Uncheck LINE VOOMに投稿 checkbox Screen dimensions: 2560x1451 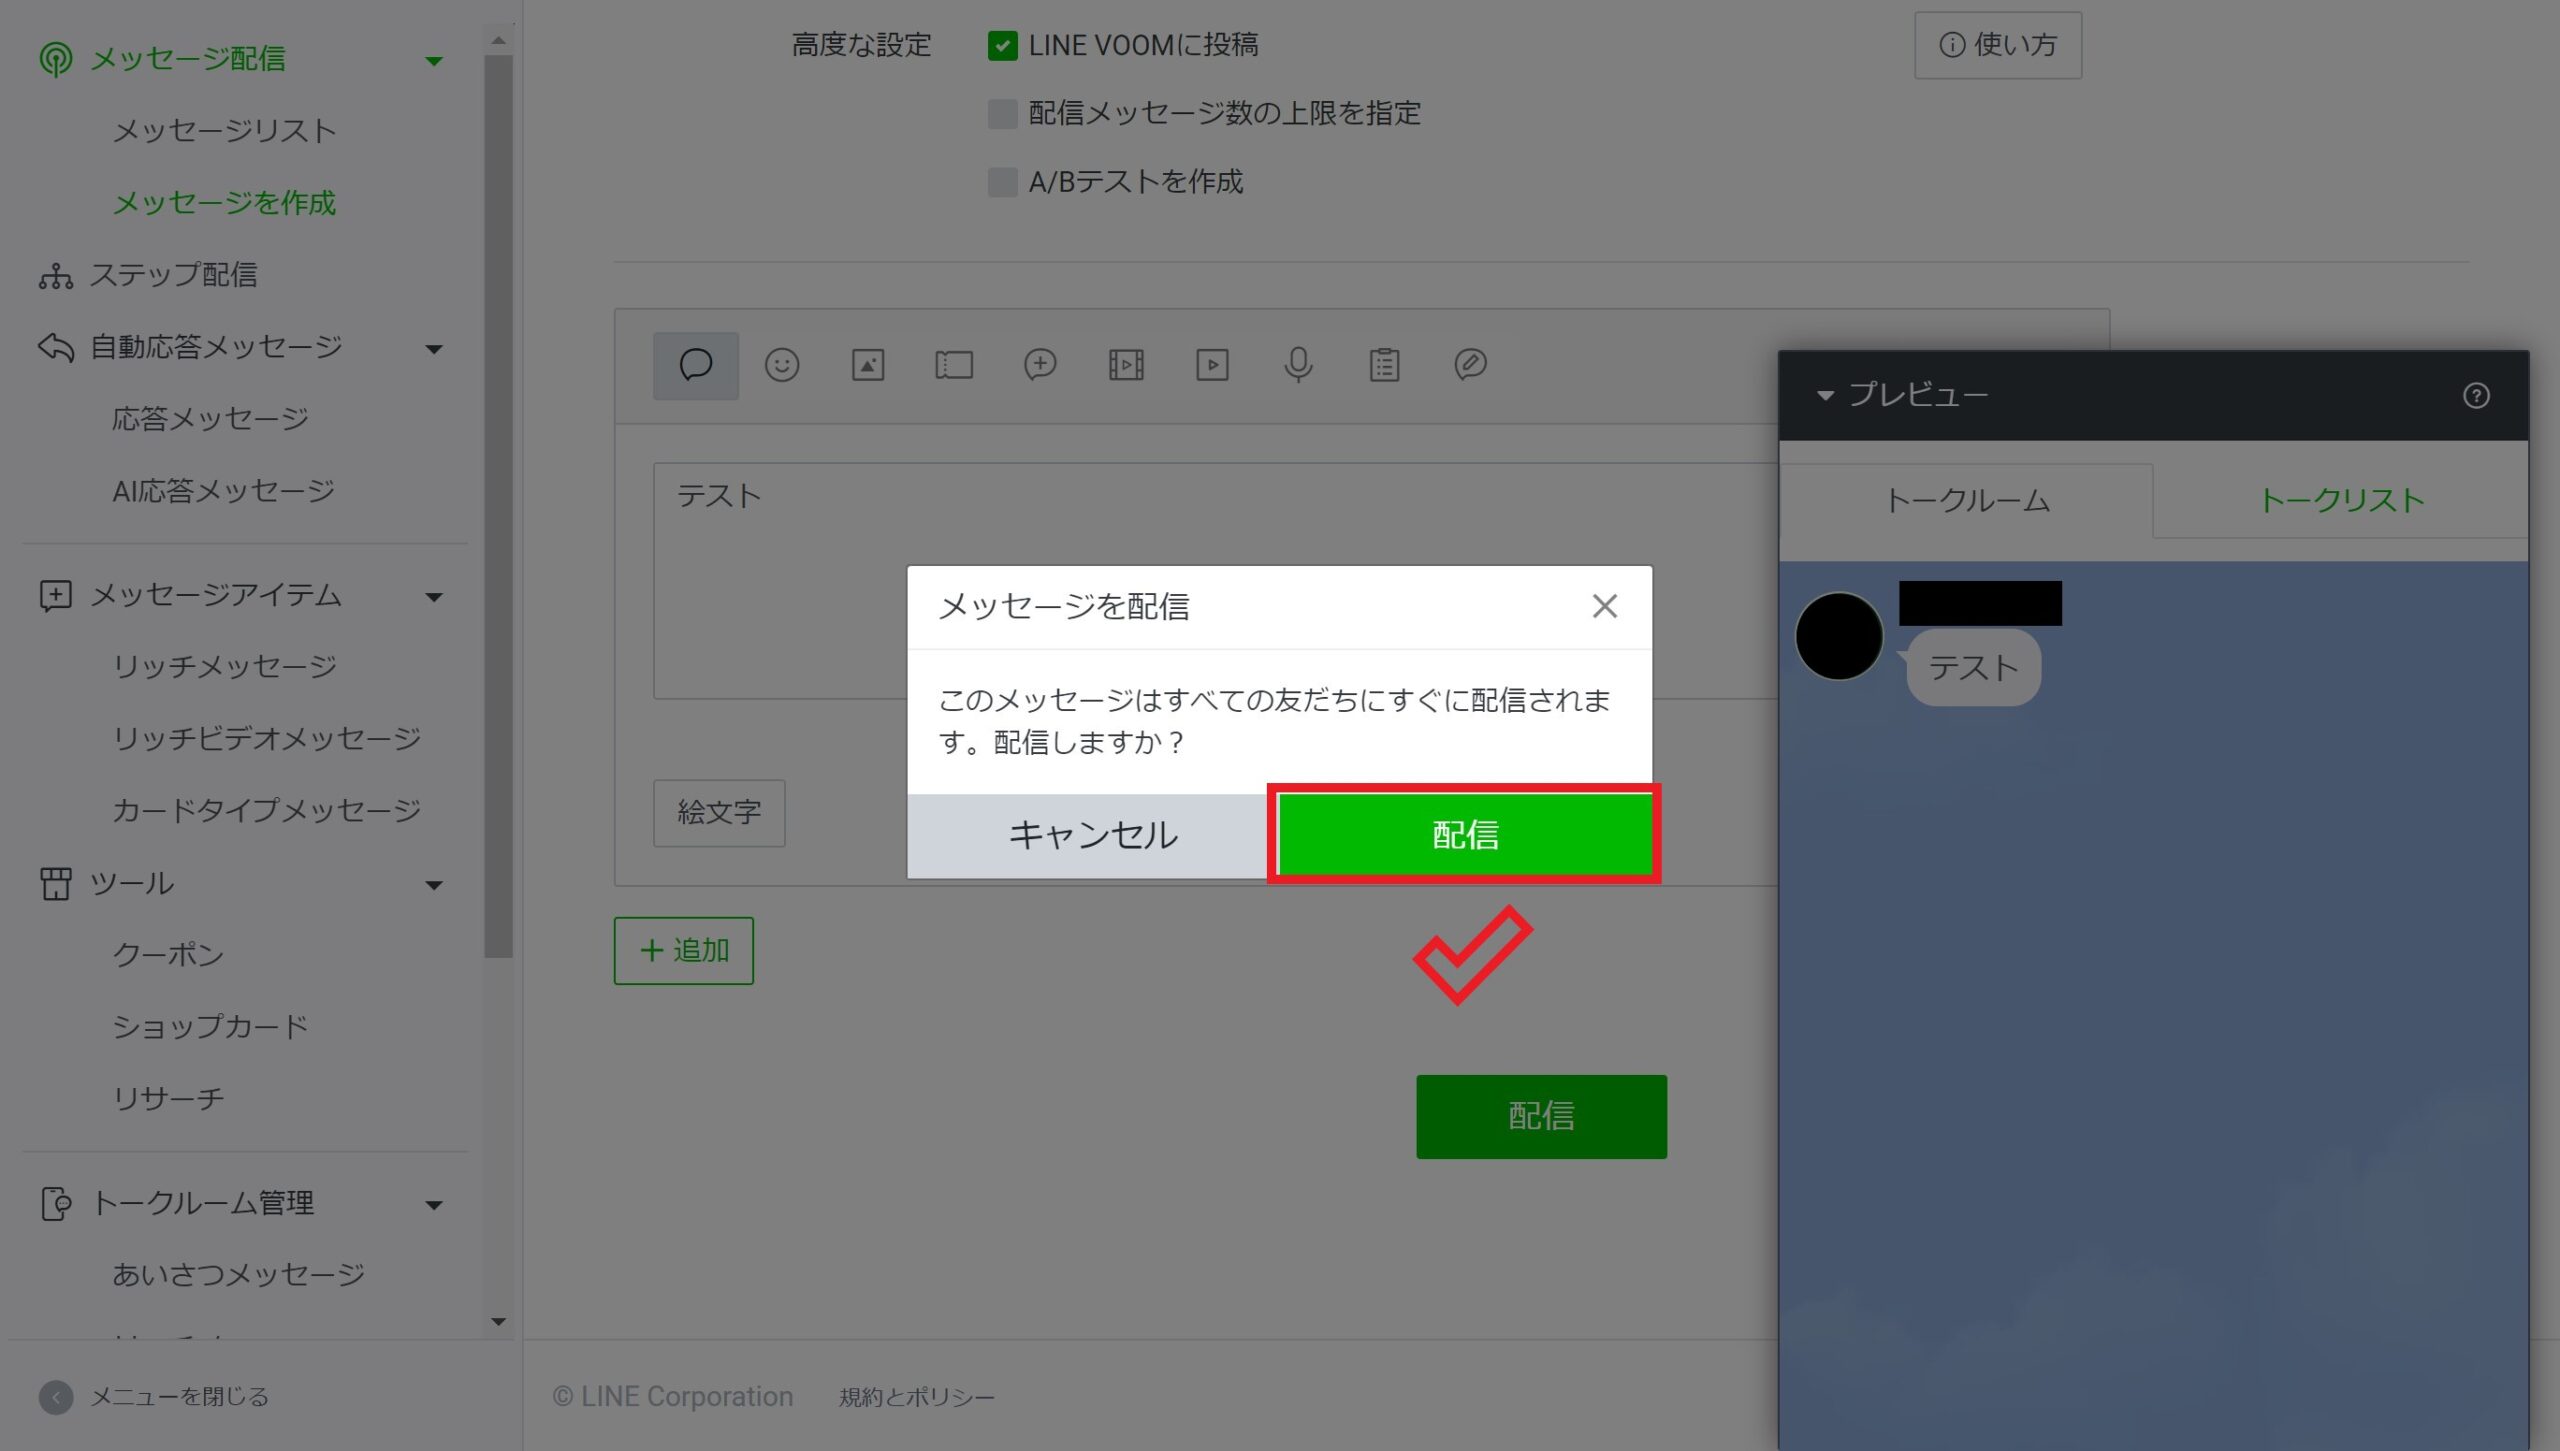click(x=1002, y=46)
